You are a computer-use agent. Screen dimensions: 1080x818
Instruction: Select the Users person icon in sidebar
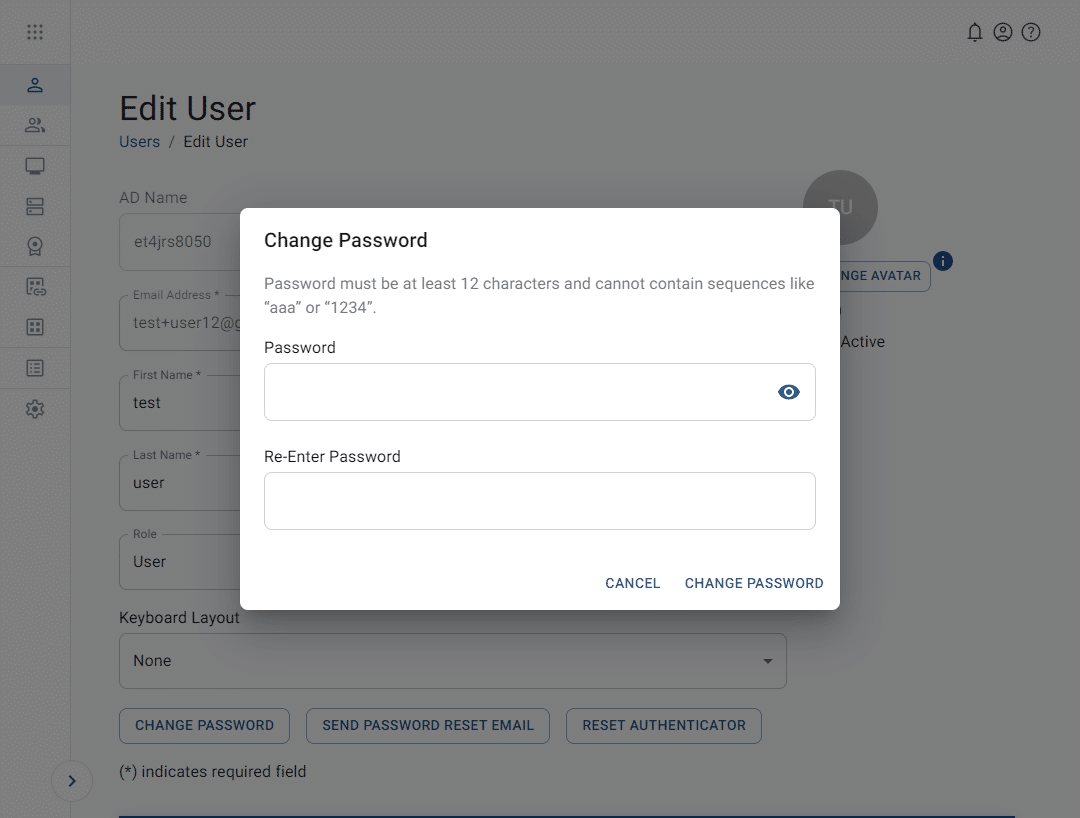(35, 85)
